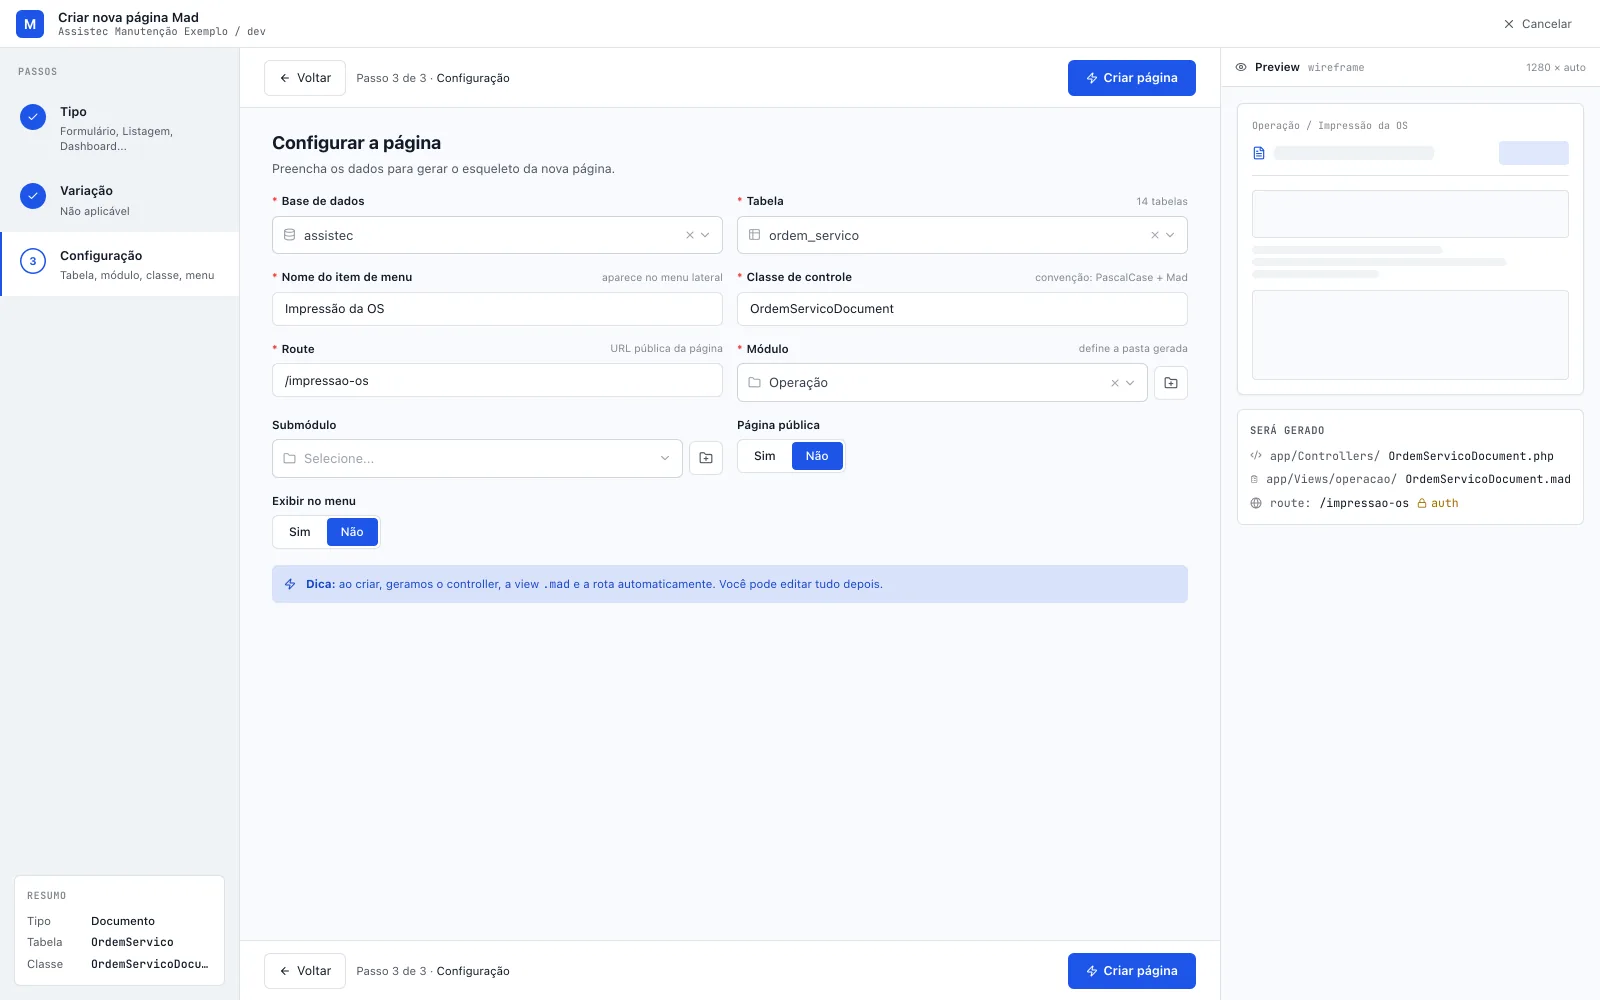Set Exibir no menu to Sim

point(300,532)
